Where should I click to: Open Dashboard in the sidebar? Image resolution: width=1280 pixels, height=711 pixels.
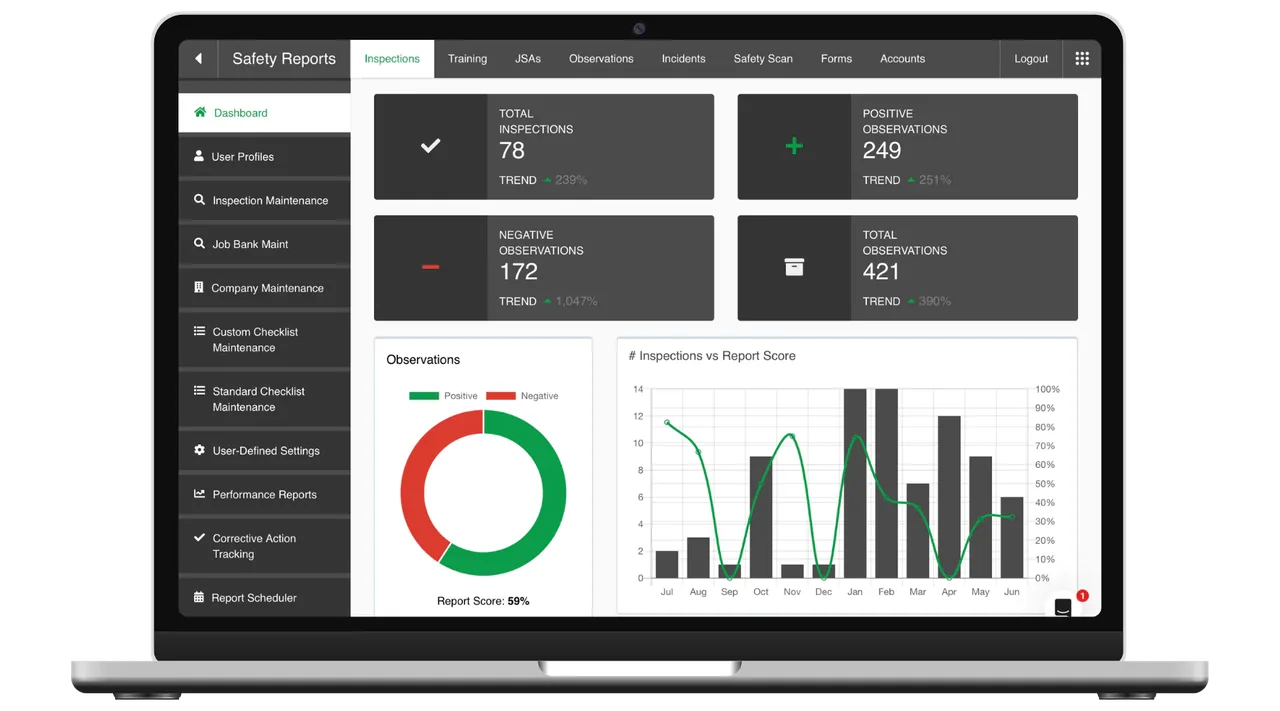[264, 113]
